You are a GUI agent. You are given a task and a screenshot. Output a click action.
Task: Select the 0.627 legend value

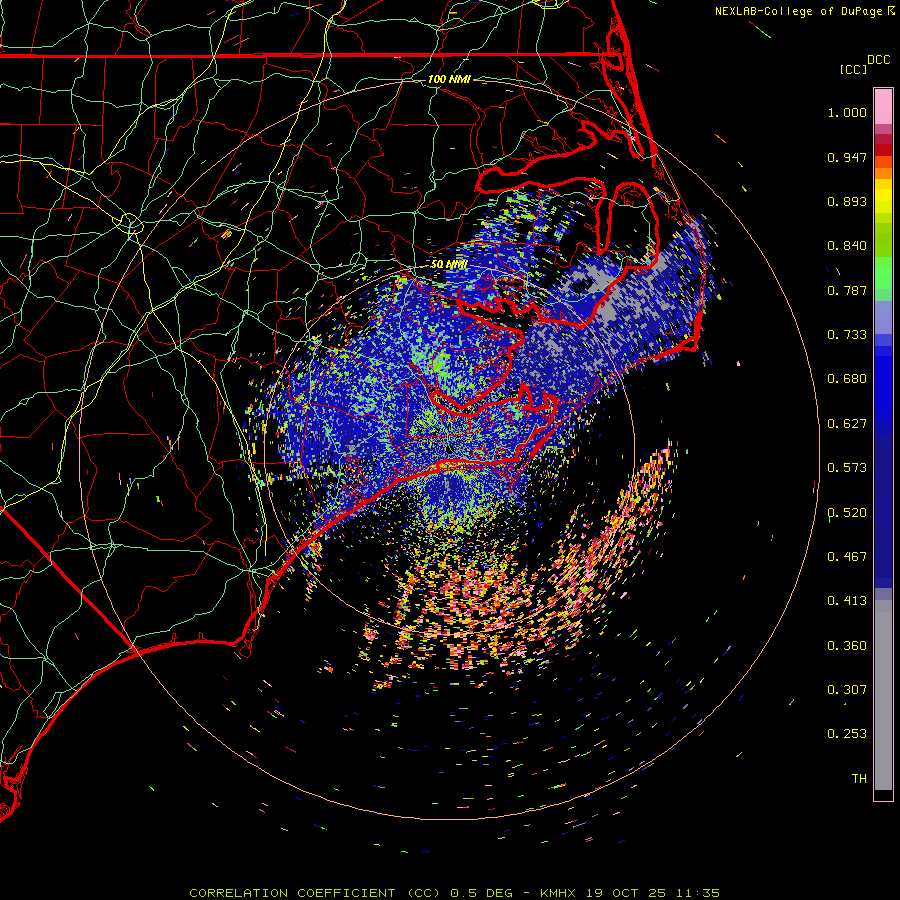click(847, 424)
